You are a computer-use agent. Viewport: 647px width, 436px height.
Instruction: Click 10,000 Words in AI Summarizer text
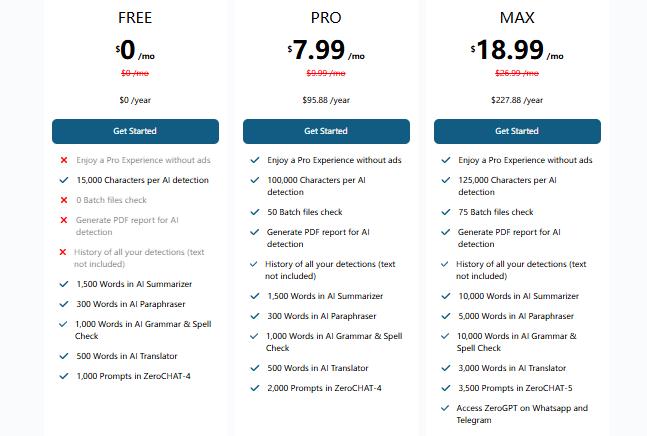click(518, 296)
